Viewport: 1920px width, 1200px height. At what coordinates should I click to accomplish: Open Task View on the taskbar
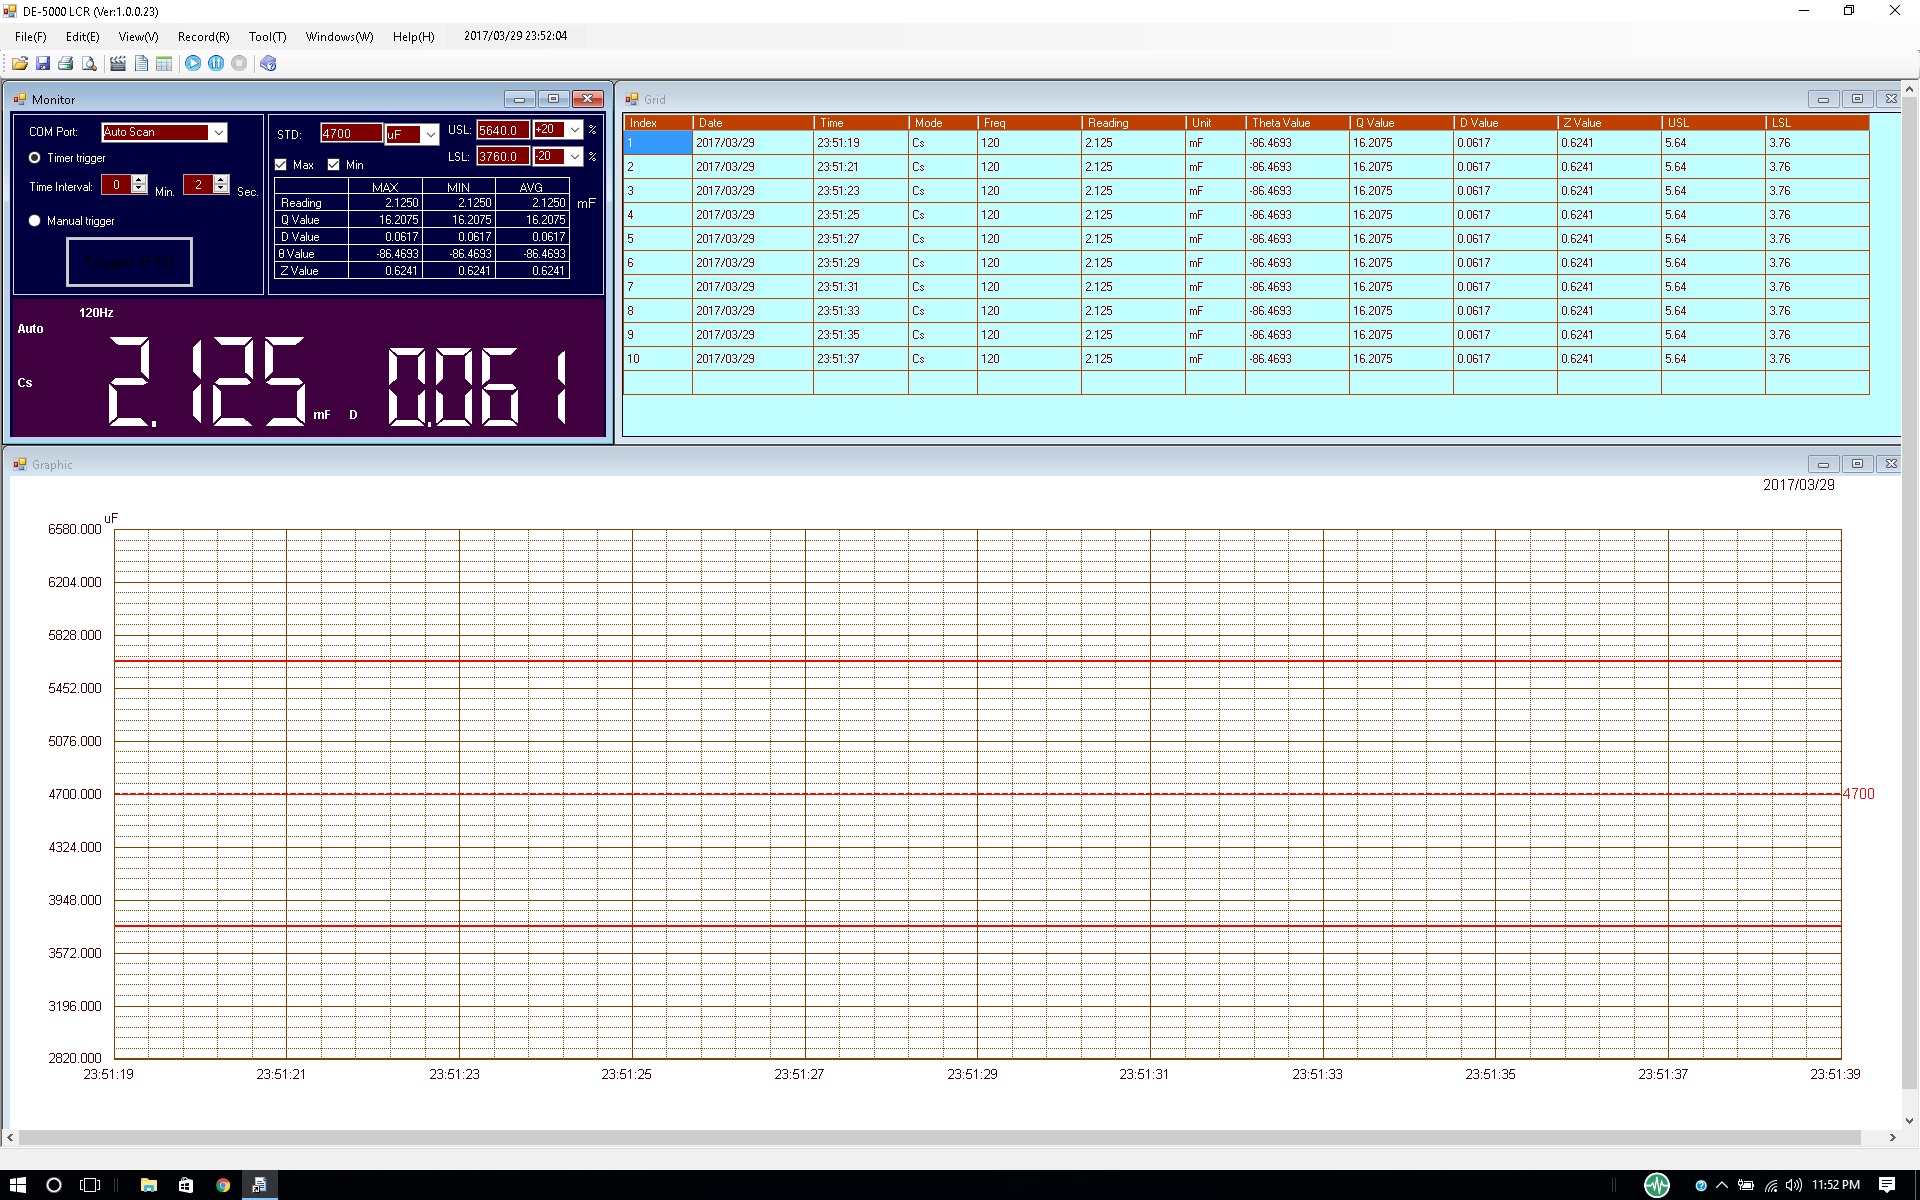(x=90, y=1185)
